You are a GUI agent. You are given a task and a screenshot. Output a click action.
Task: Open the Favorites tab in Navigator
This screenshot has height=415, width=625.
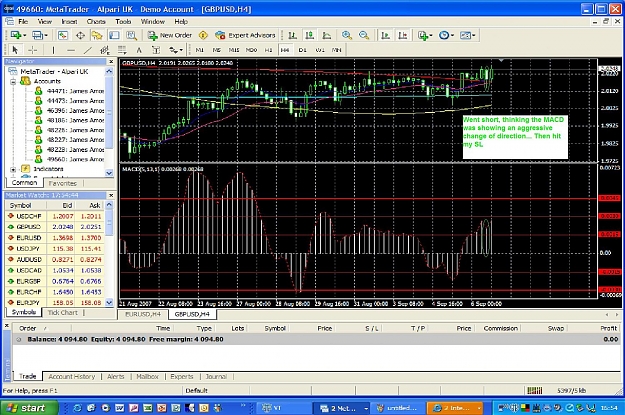(x=63, y=183)
